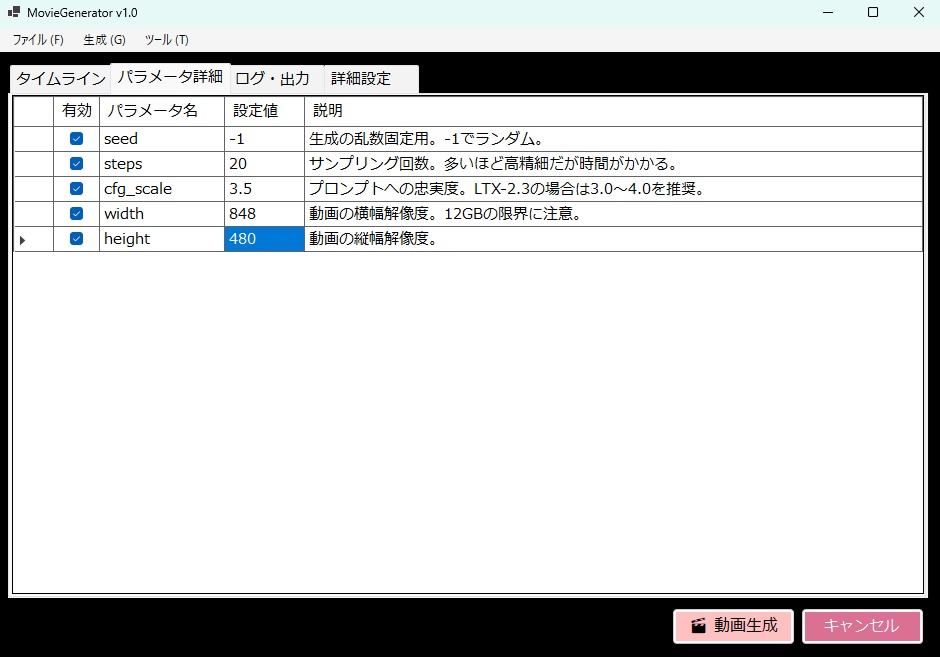Open the ファイル (F) menu
This screenshot has height=657, width=940.
38,40
